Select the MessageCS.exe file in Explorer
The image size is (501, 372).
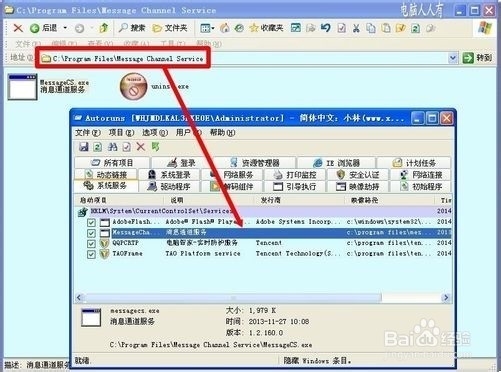pos(49,86)
